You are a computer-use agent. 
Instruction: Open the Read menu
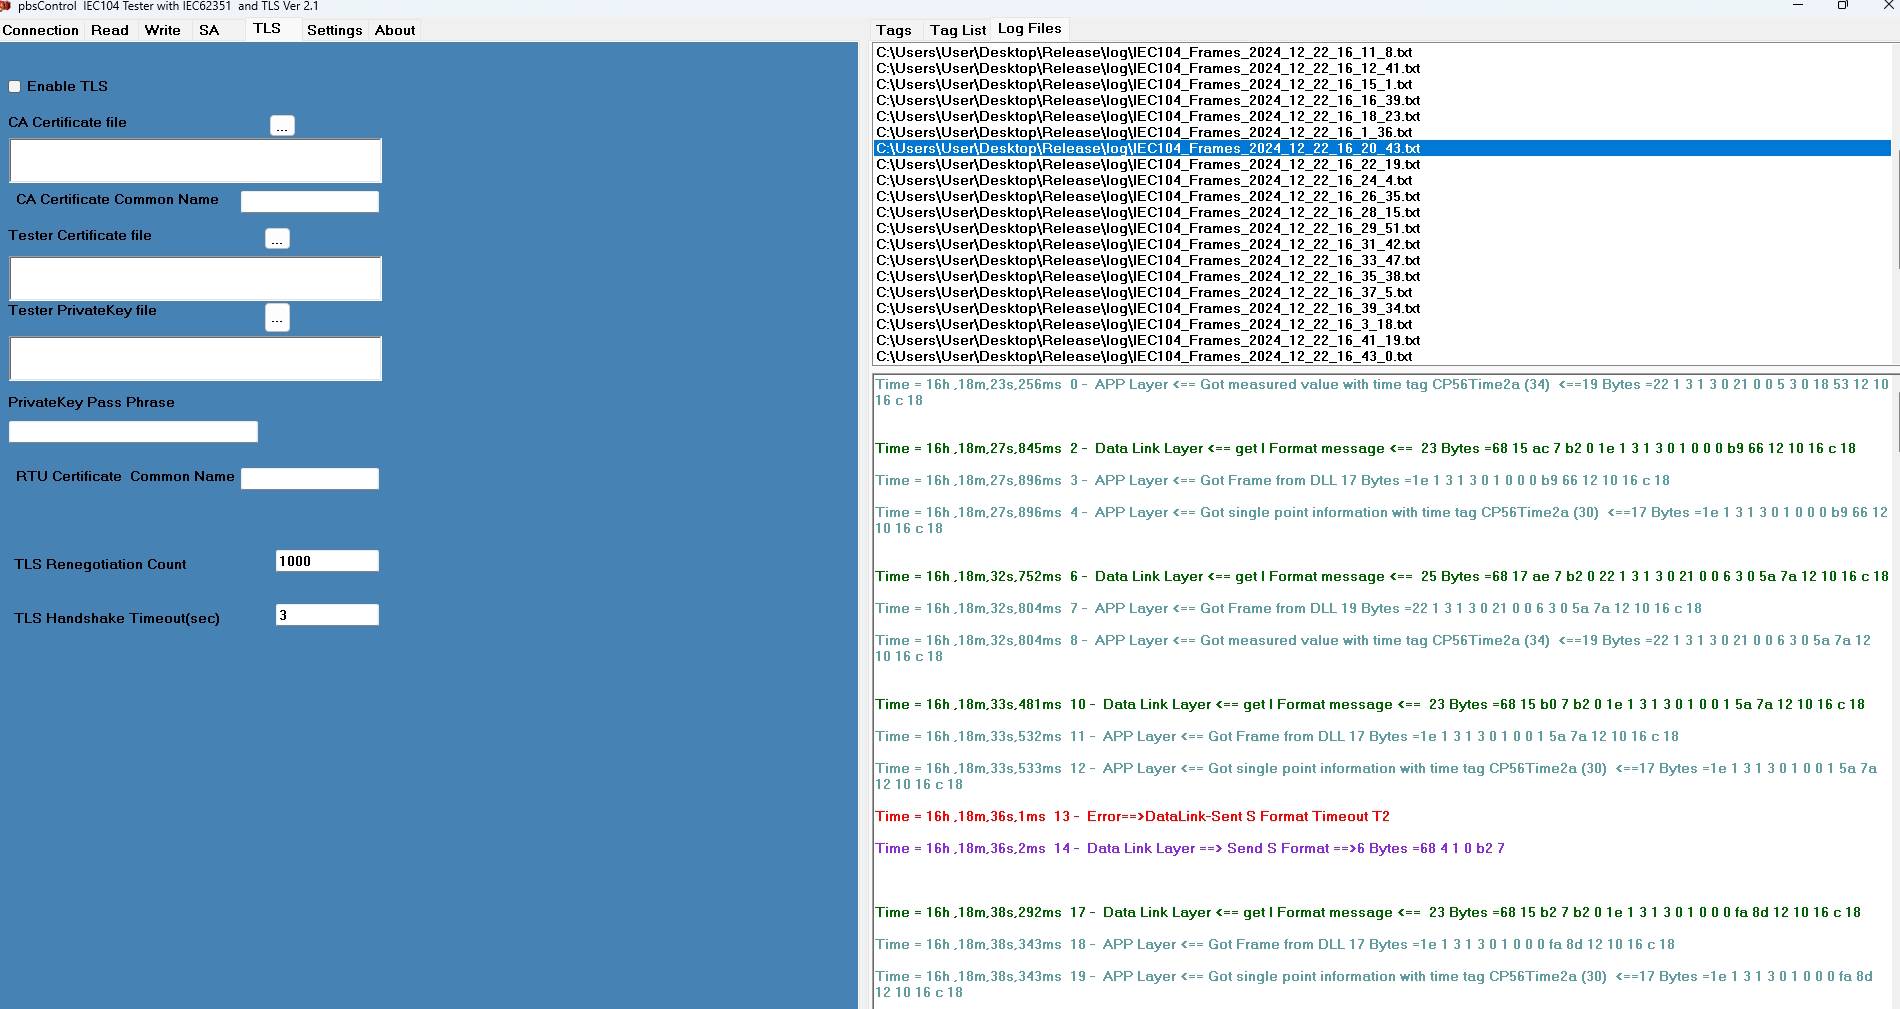(x=110, y=30)
